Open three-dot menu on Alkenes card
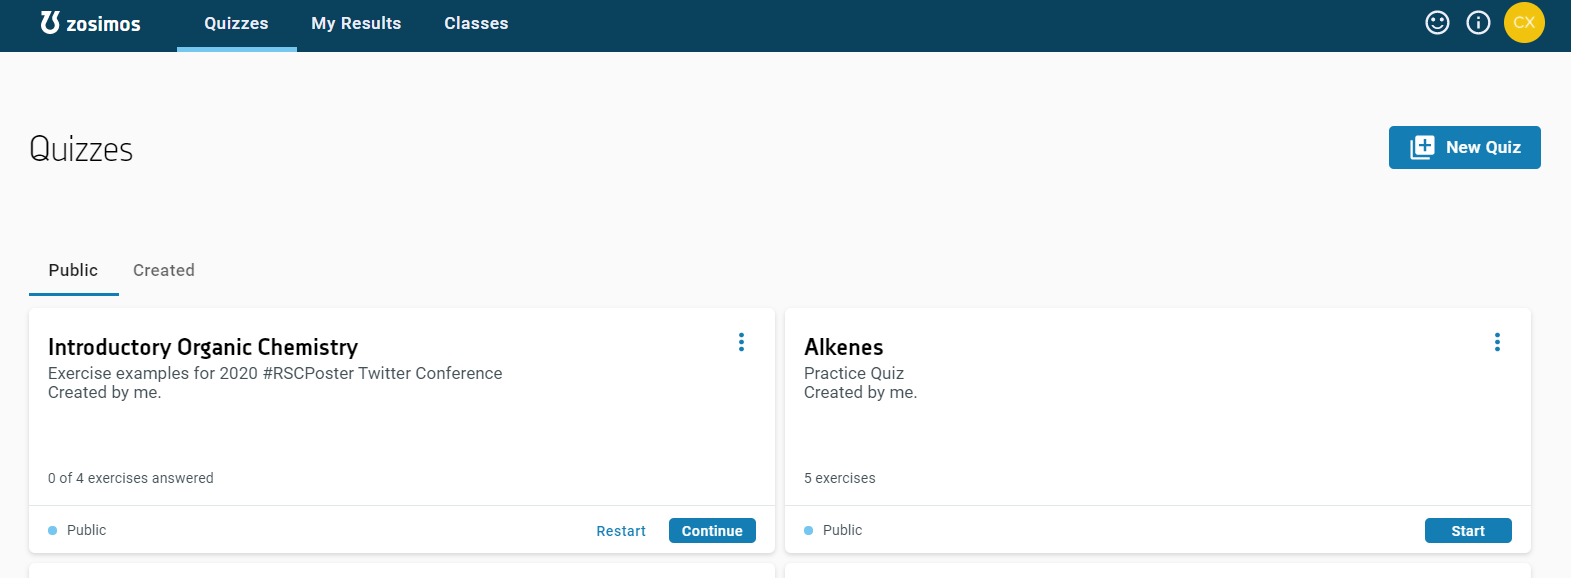 tap(1497, 342)
